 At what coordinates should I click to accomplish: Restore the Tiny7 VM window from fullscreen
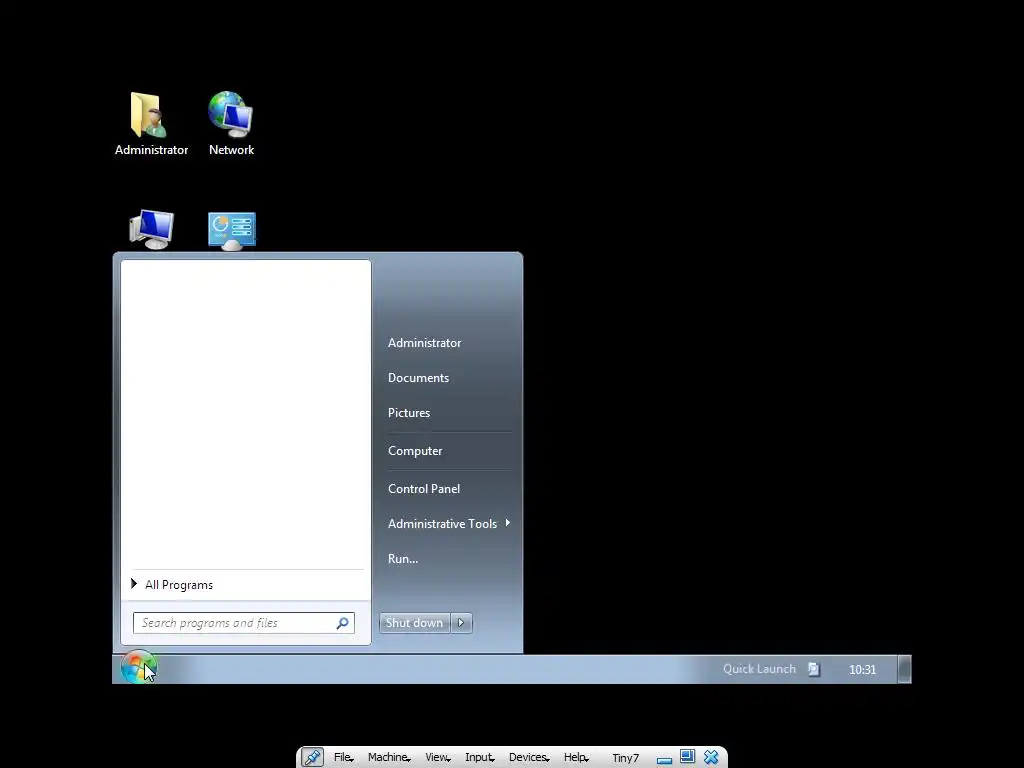687,757
